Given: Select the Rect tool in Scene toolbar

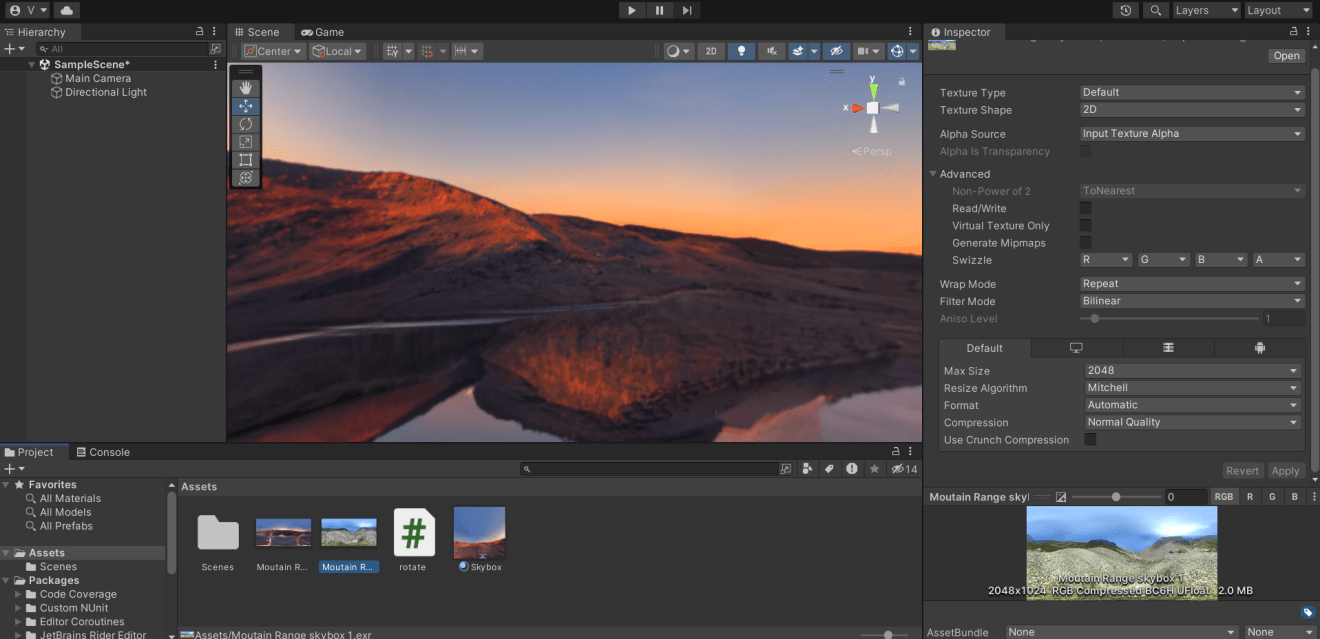Looking at the screenshot, I should [246, 160].
